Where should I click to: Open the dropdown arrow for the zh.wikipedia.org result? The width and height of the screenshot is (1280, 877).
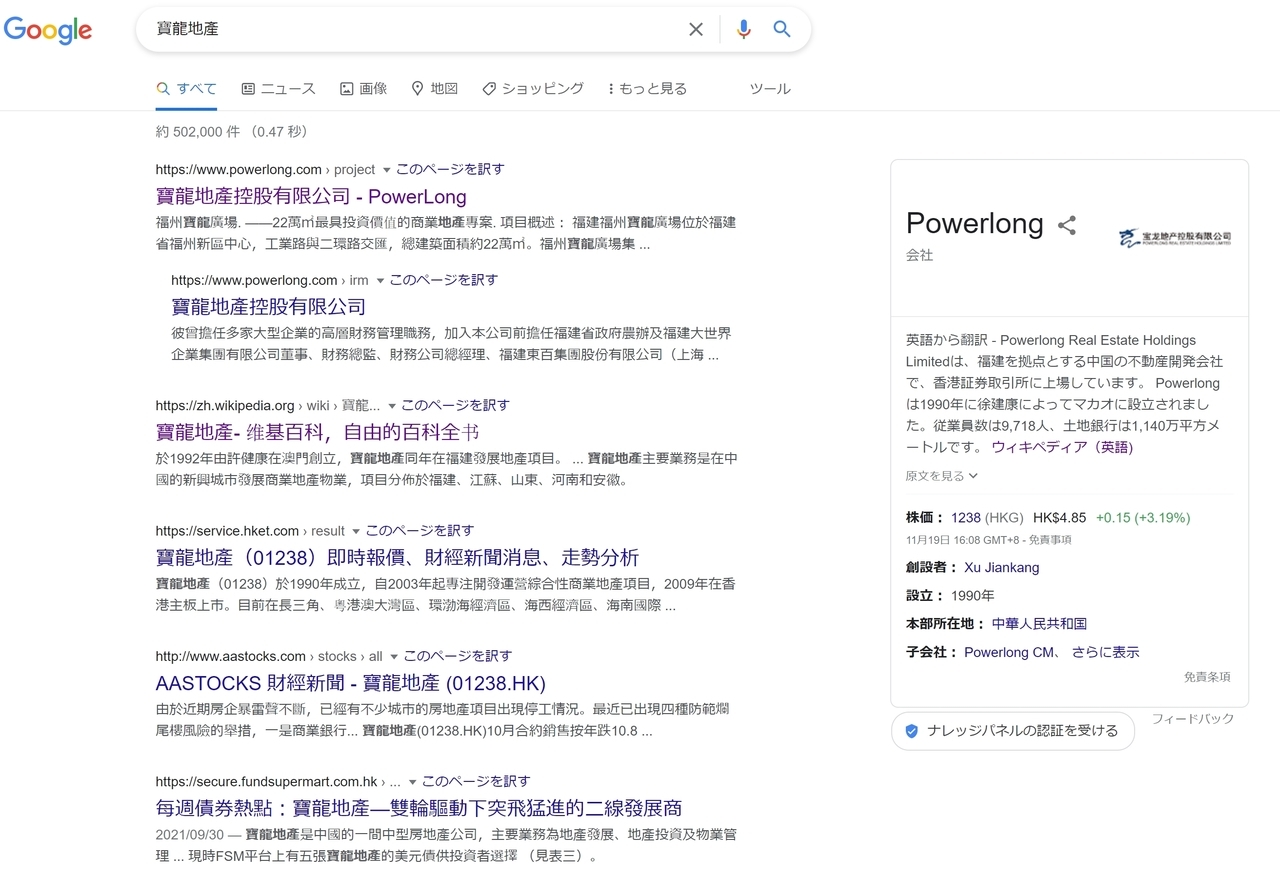[x=392, y=406]
